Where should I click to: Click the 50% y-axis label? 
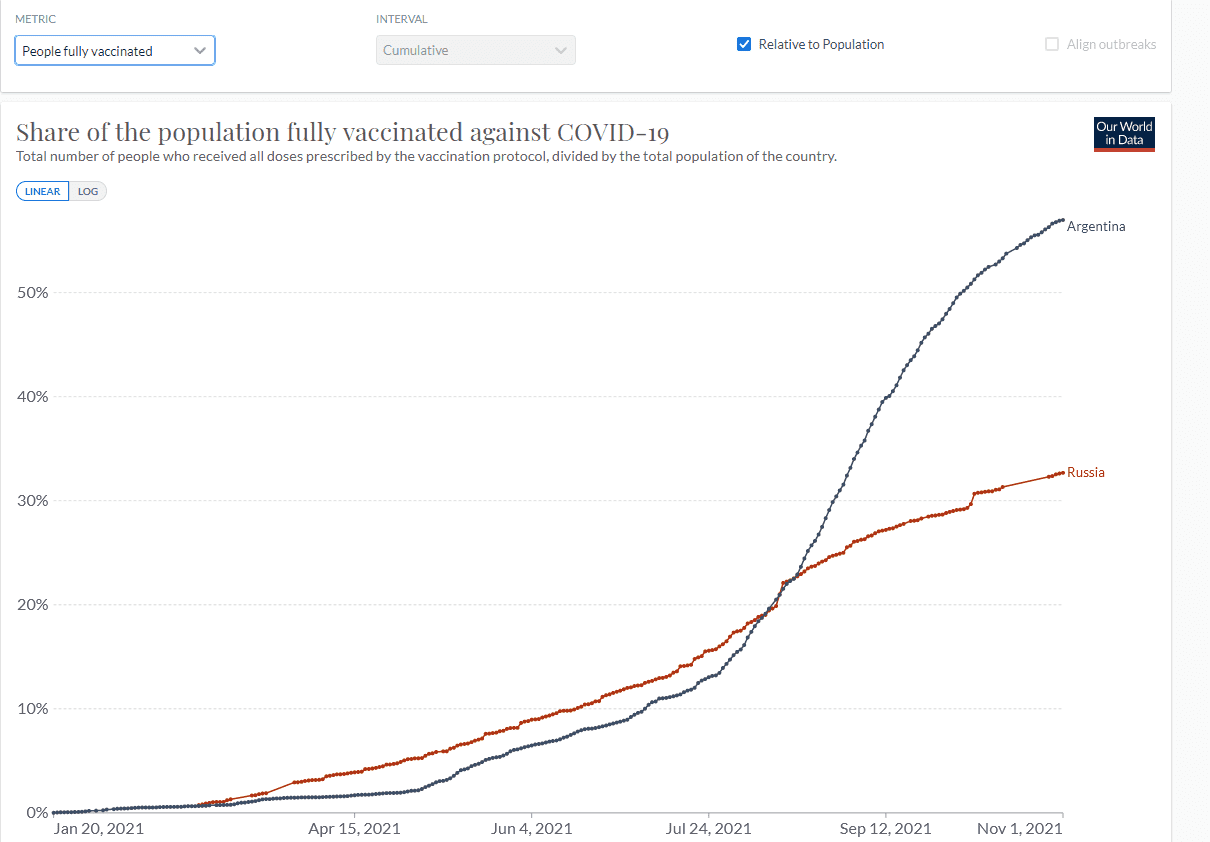[33, 293]
